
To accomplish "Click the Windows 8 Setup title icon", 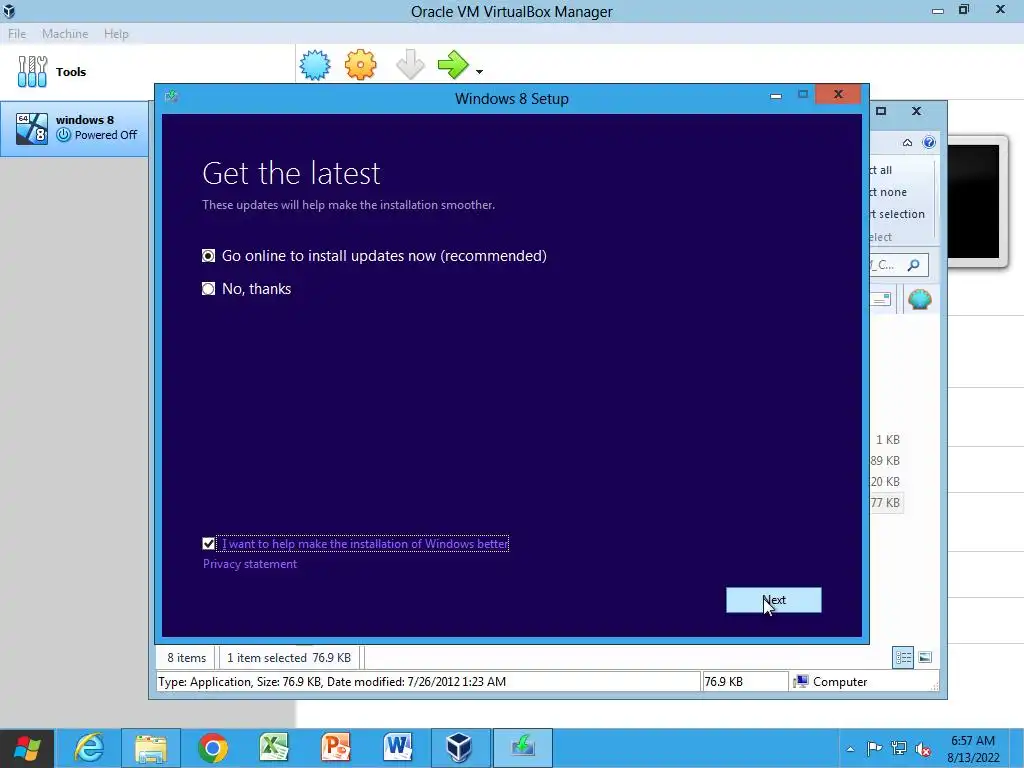I will pos(171,97).
